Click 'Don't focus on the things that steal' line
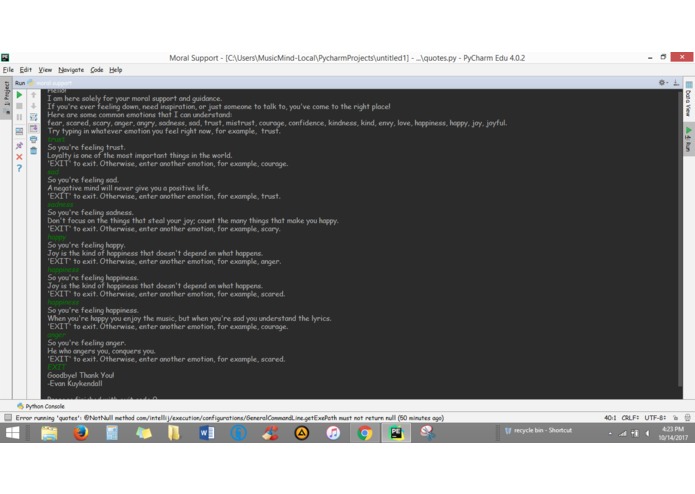The image size is (695, 494). 193,220
